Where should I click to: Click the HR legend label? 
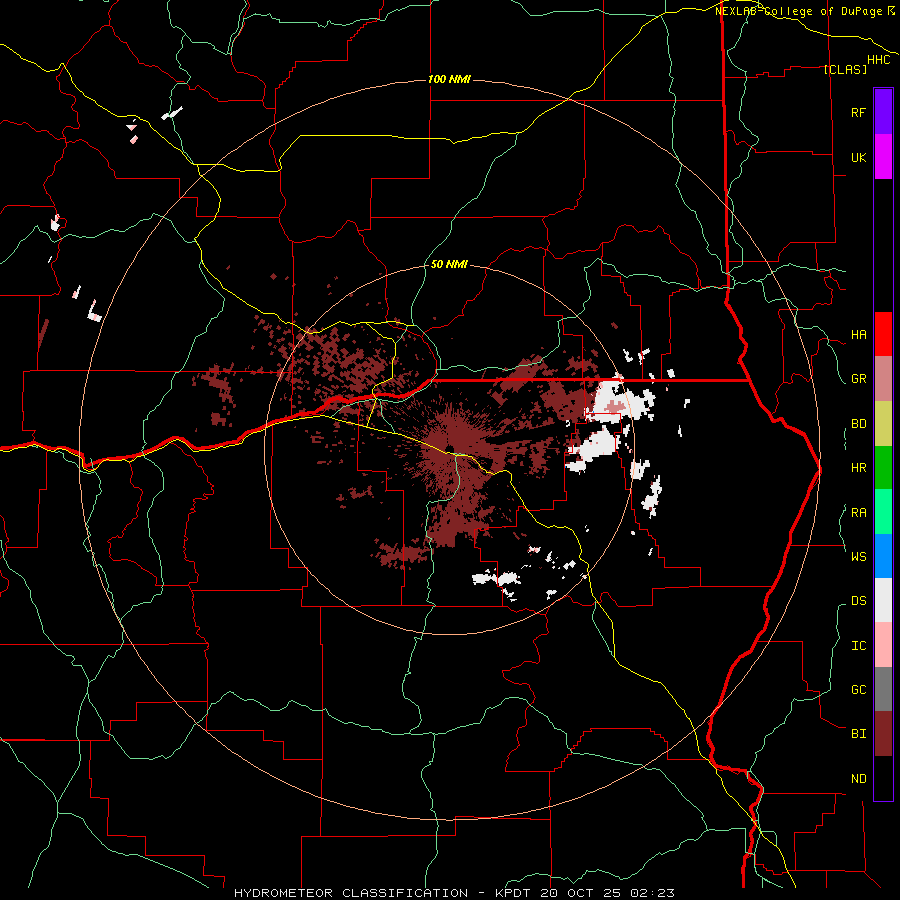858,468
